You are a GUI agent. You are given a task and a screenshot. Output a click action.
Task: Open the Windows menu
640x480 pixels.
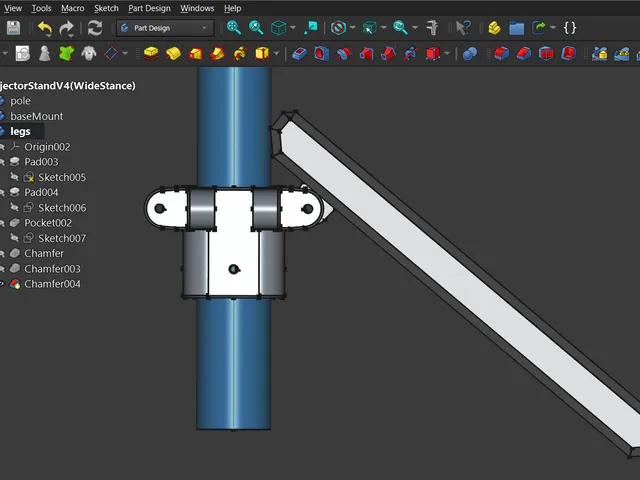point(197,8)
